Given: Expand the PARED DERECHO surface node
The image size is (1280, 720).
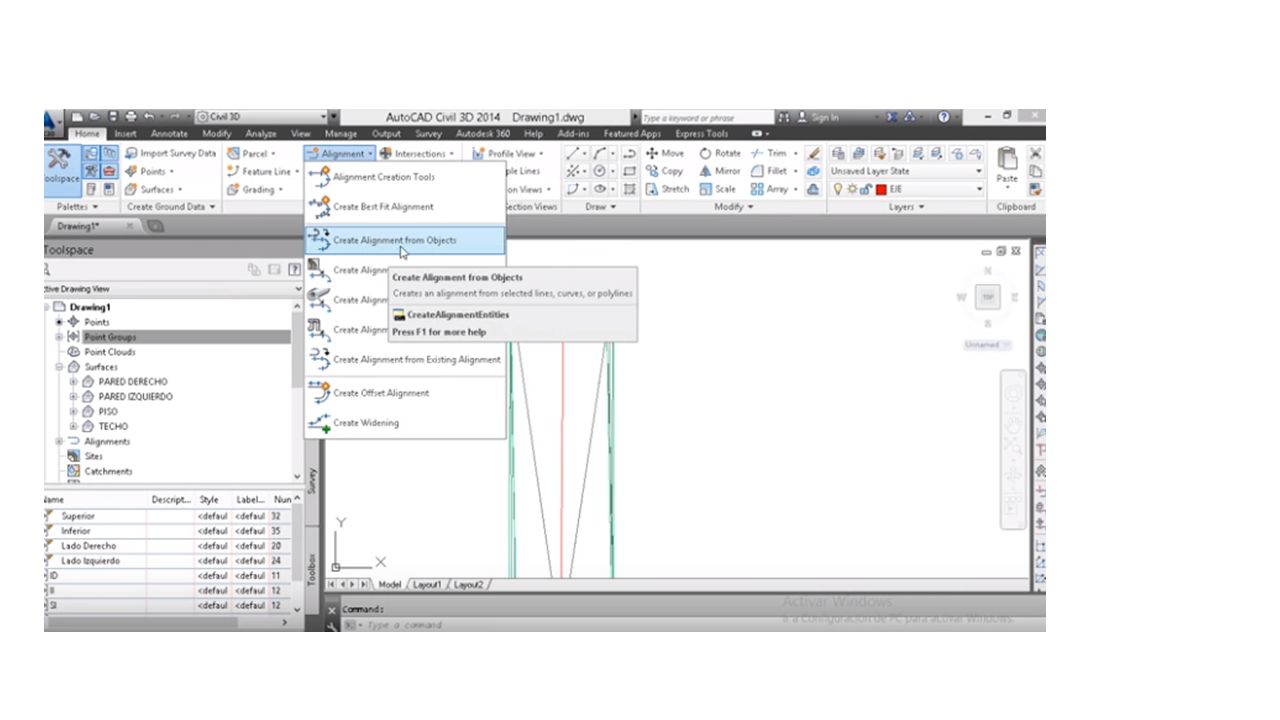Looking at the screenshot, I should 73,382.
